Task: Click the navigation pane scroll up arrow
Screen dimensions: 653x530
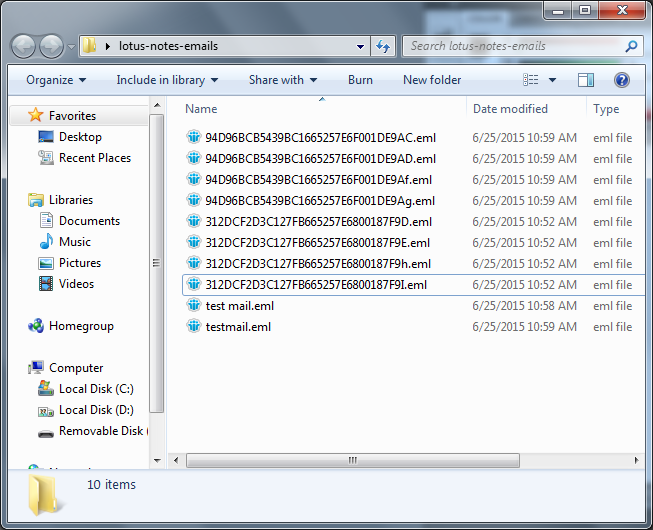Action: pos(157,105)
